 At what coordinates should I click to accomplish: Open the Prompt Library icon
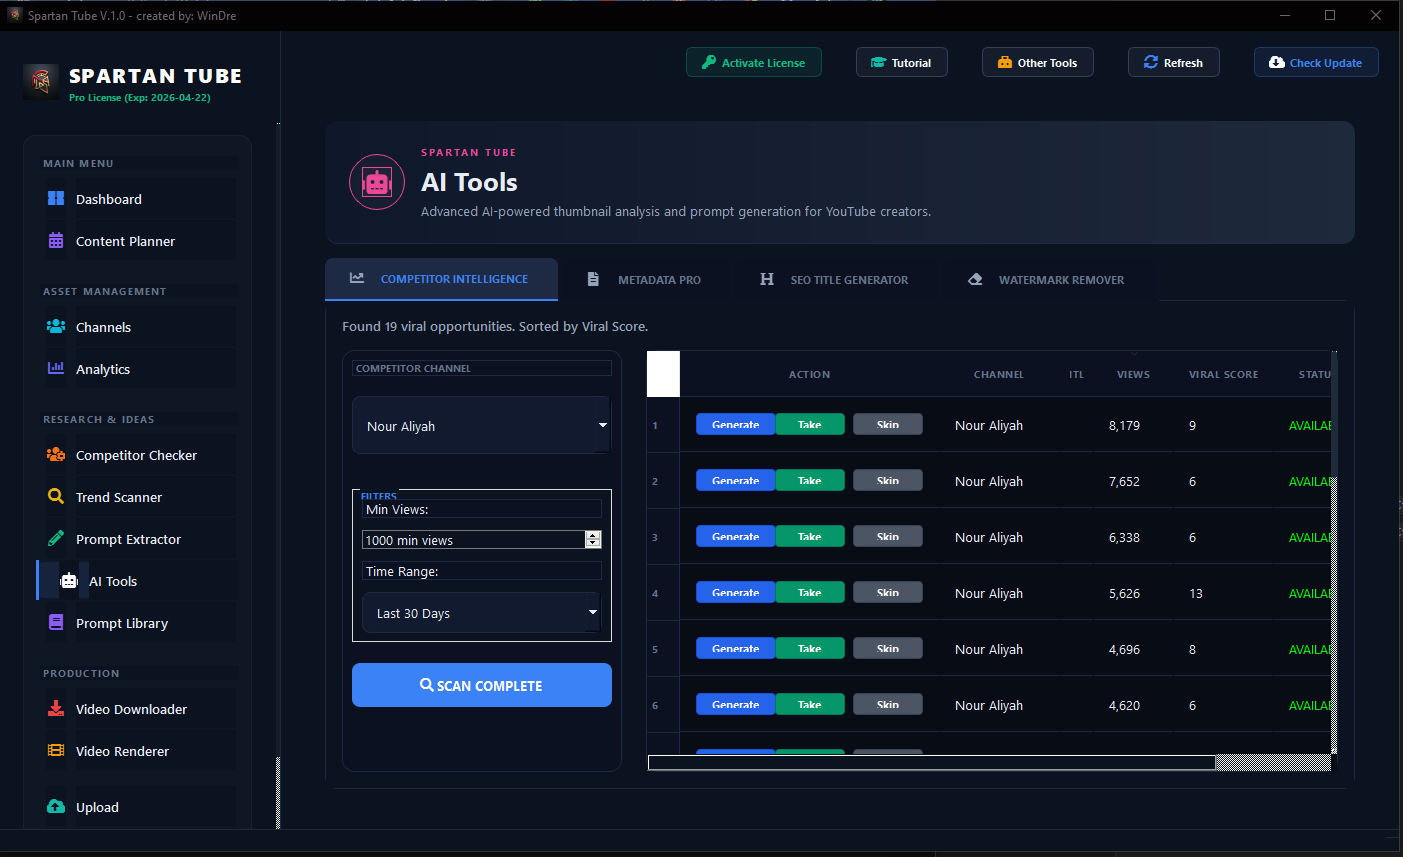[56, 623]
